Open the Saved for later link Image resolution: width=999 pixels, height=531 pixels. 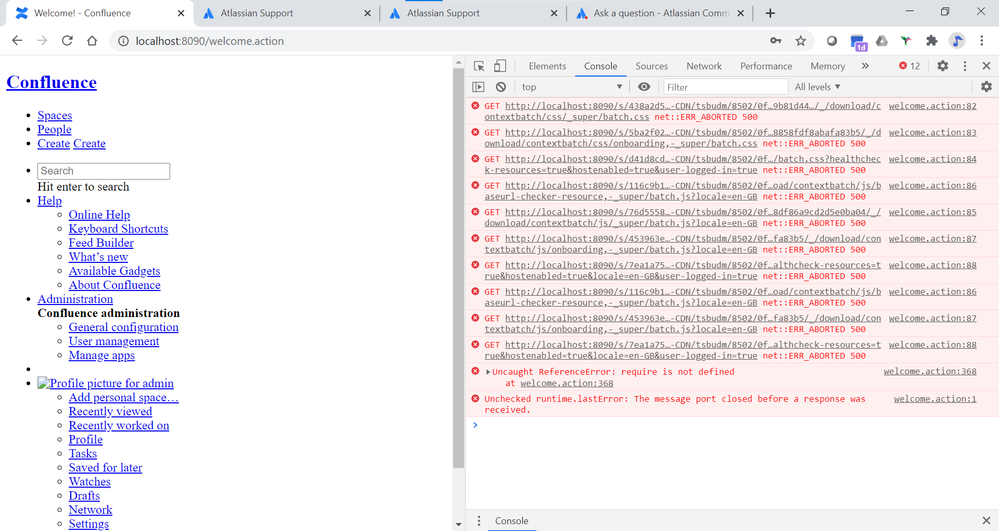(x=105, y=467)
